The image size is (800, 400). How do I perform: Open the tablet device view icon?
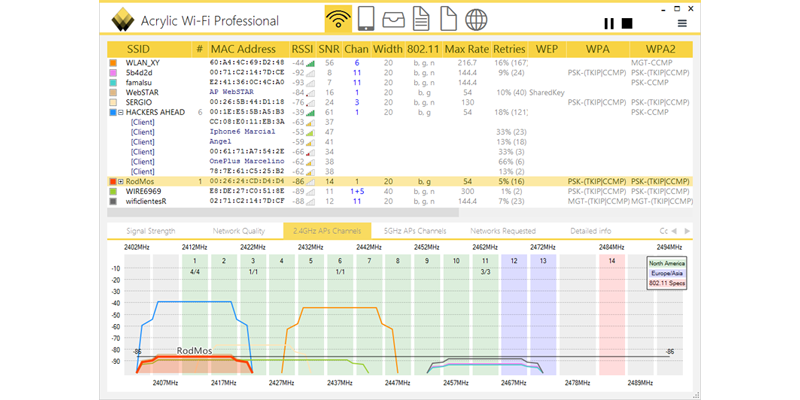click(366, 20)
